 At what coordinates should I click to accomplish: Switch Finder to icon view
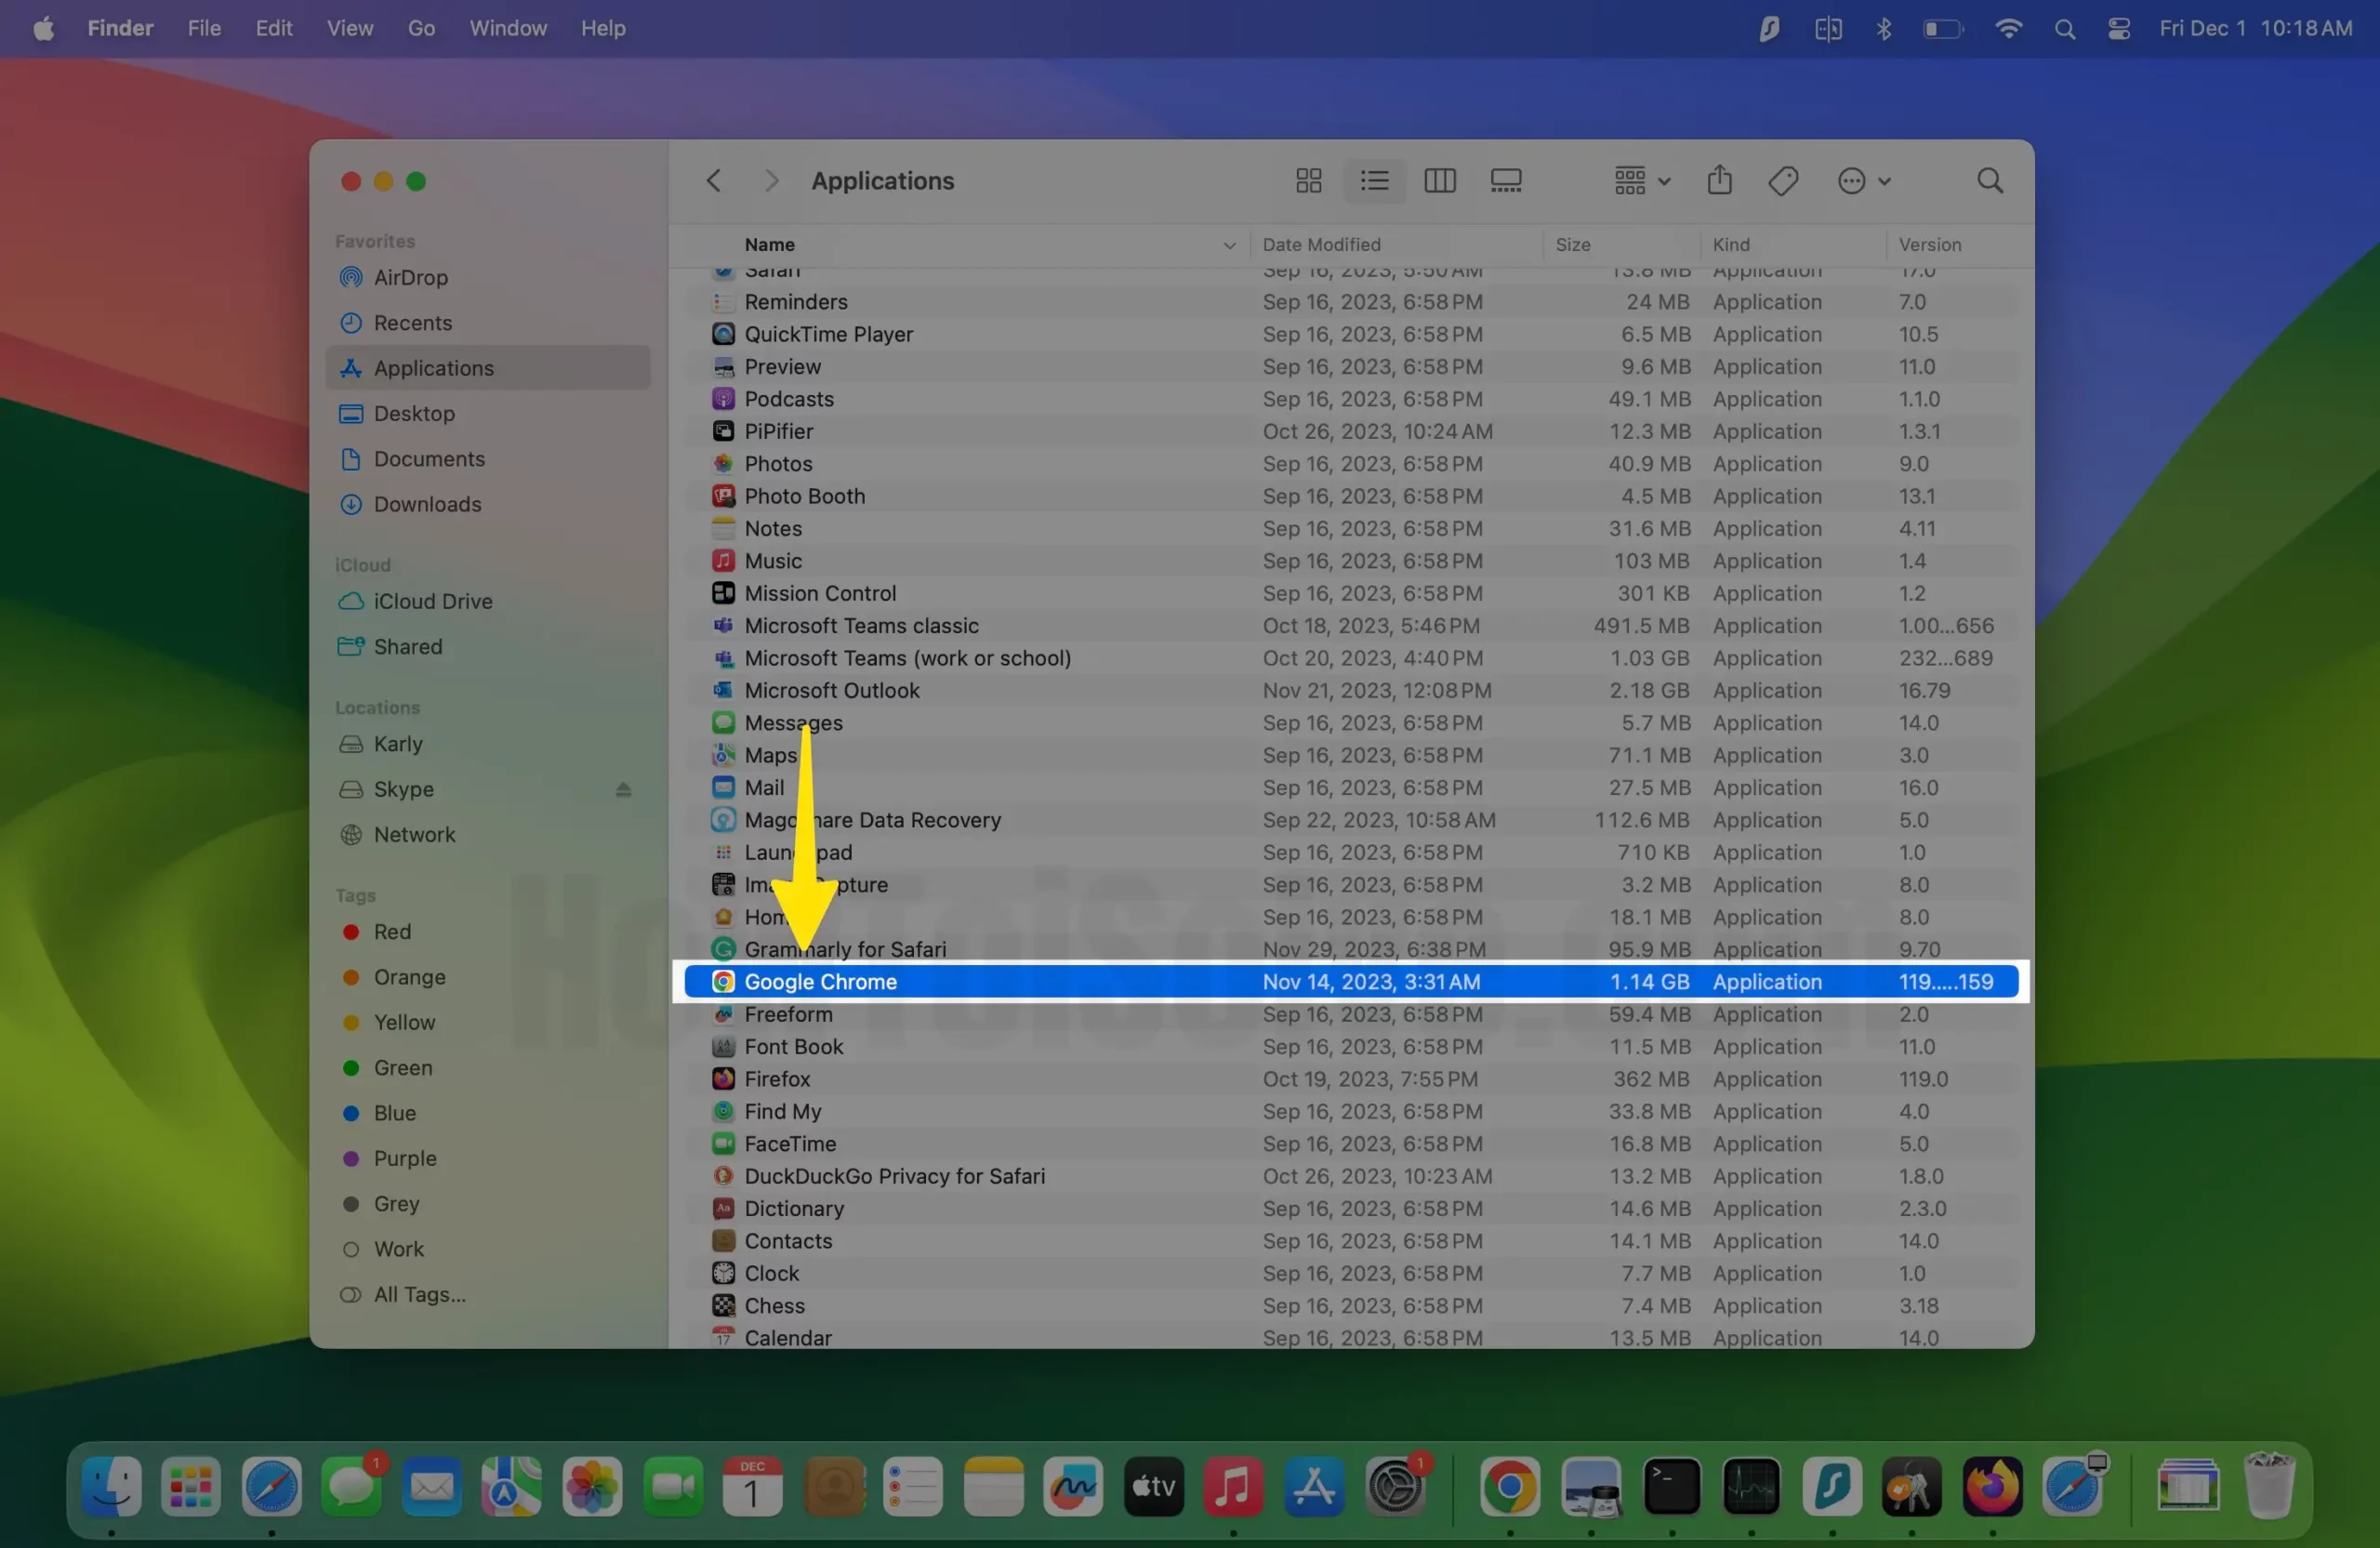(x=1308, y=181)
